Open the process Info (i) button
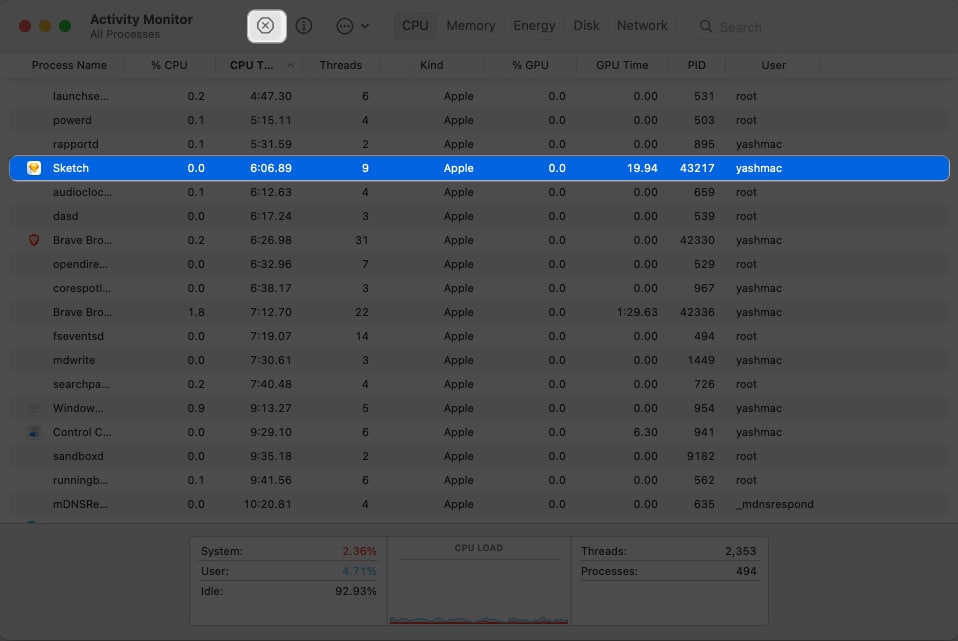Screen dimensions: 958x641 tap(304, 26)
